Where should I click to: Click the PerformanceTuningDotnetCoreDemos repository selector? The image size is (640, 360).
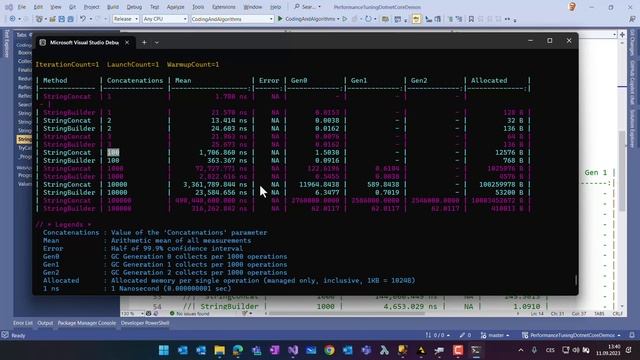click(571, 335)
